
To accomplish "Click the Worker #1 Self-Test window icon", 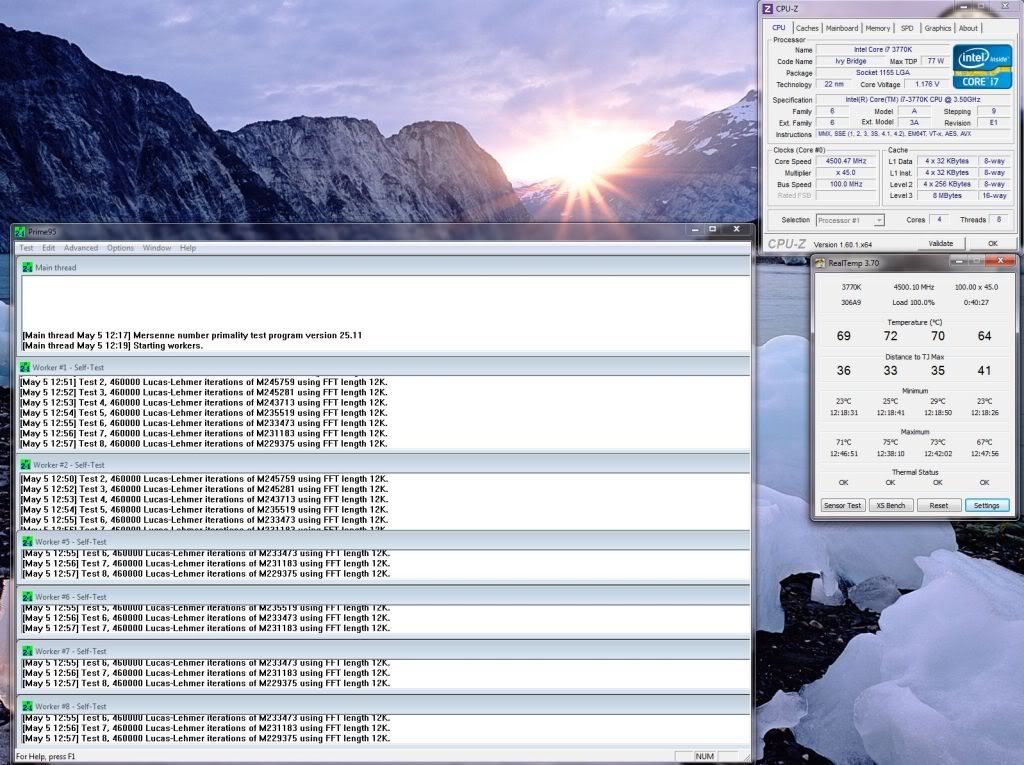I will pyautogui.click(x=26, y=367).
